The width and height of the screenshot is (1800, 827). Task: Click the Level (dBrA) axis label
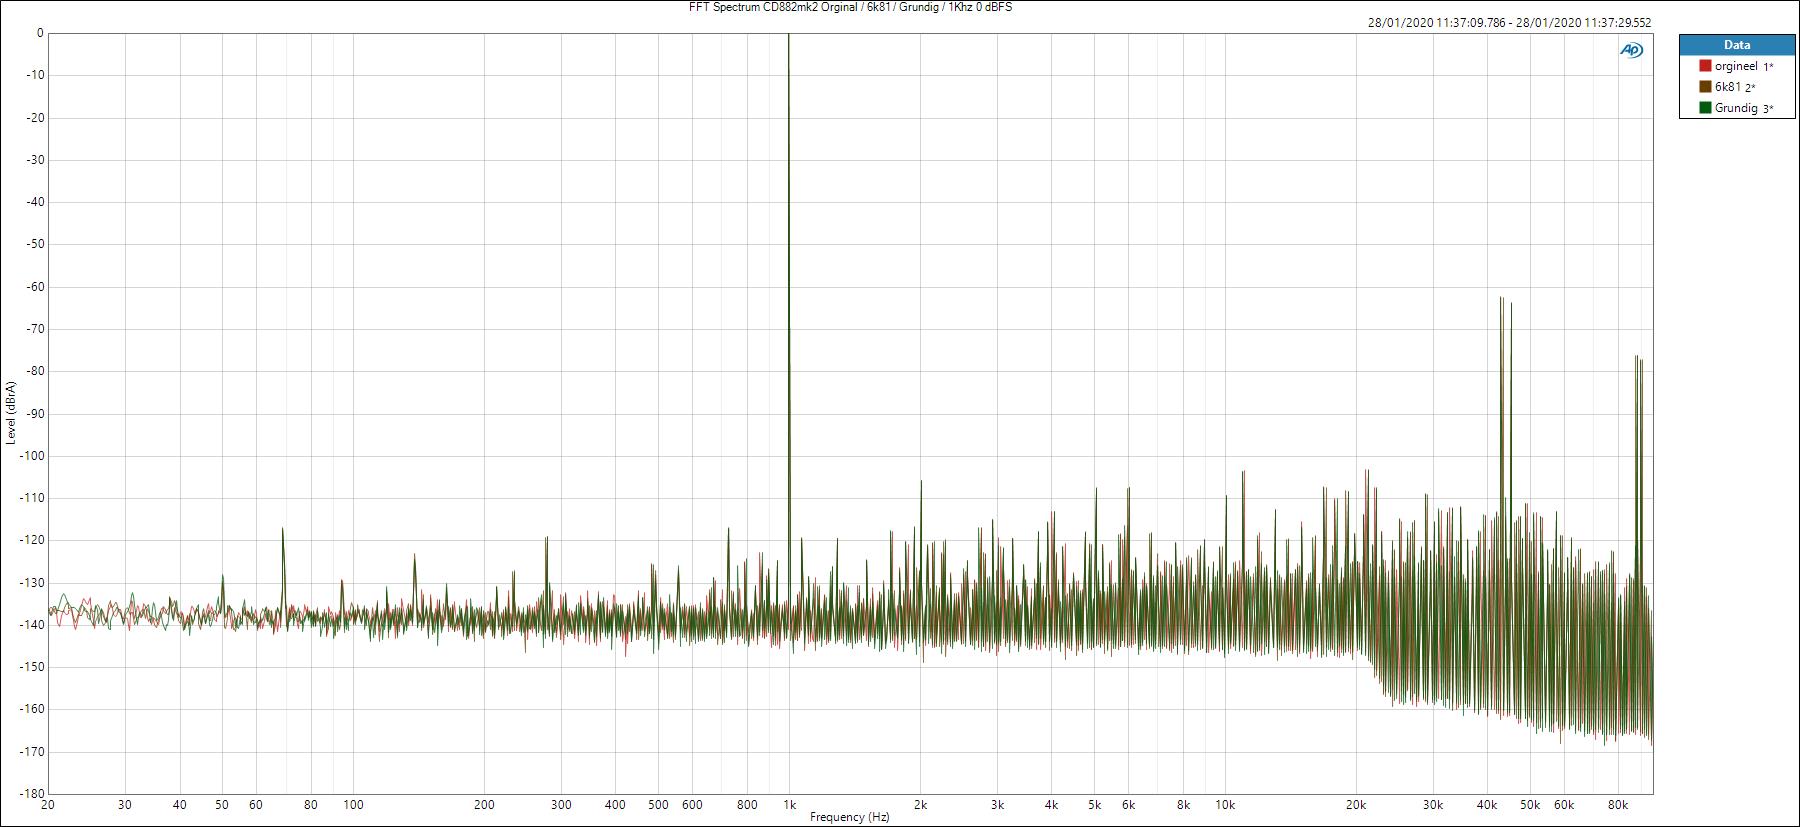(x=11, y=412)
